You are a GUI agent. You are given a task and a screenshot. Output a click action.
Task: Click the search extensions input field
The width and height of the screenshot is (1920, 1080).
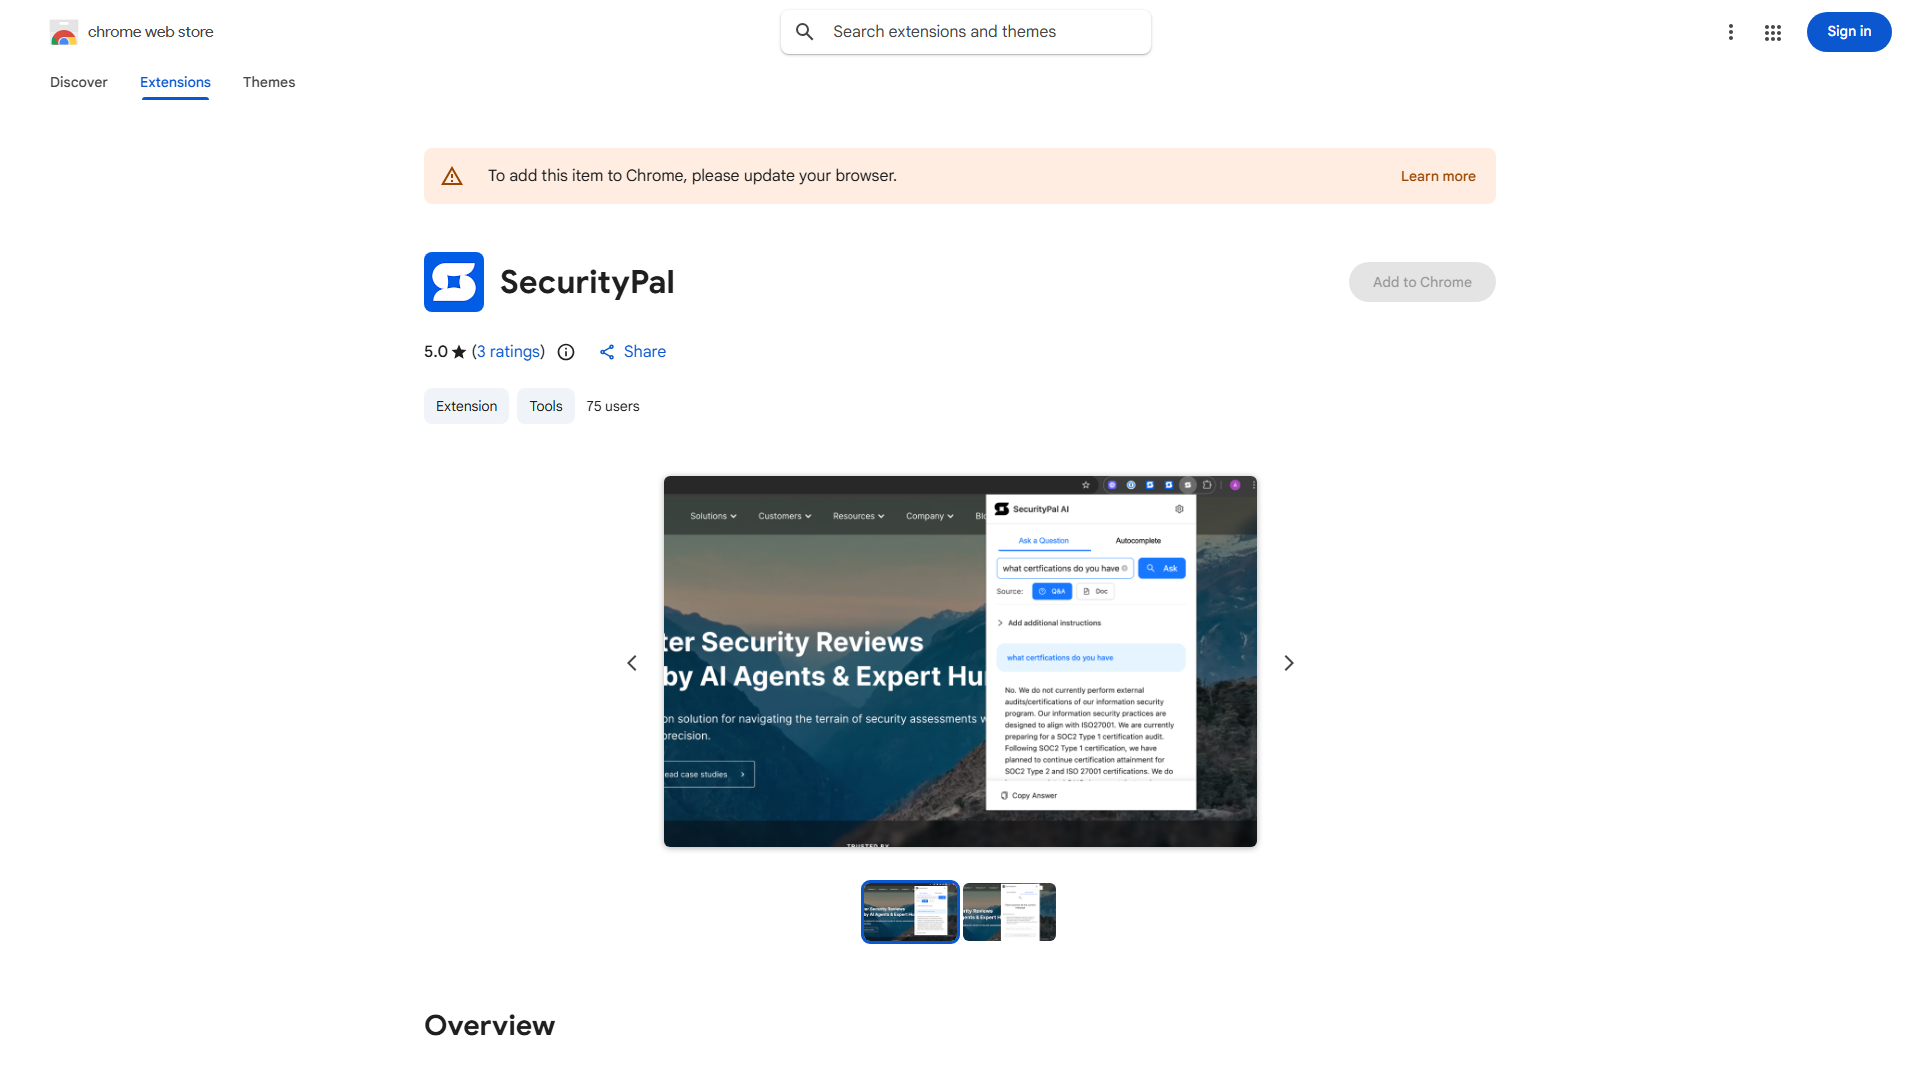point(965,31)
